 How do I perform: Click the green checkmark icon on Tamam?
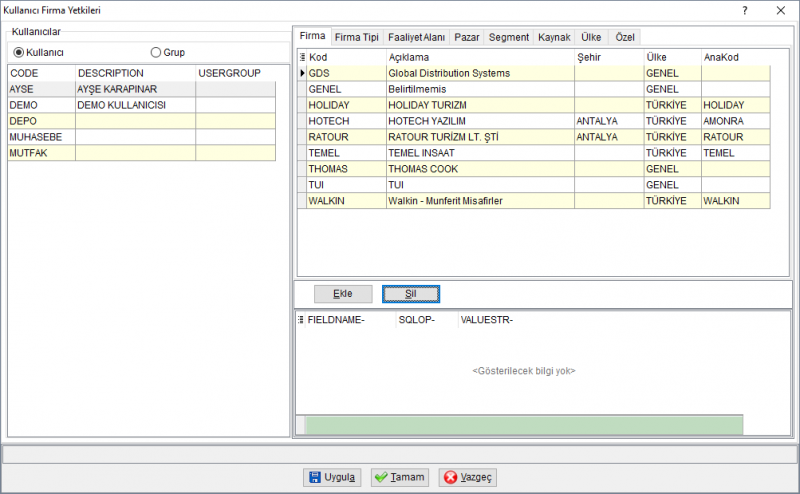point(381,477)
